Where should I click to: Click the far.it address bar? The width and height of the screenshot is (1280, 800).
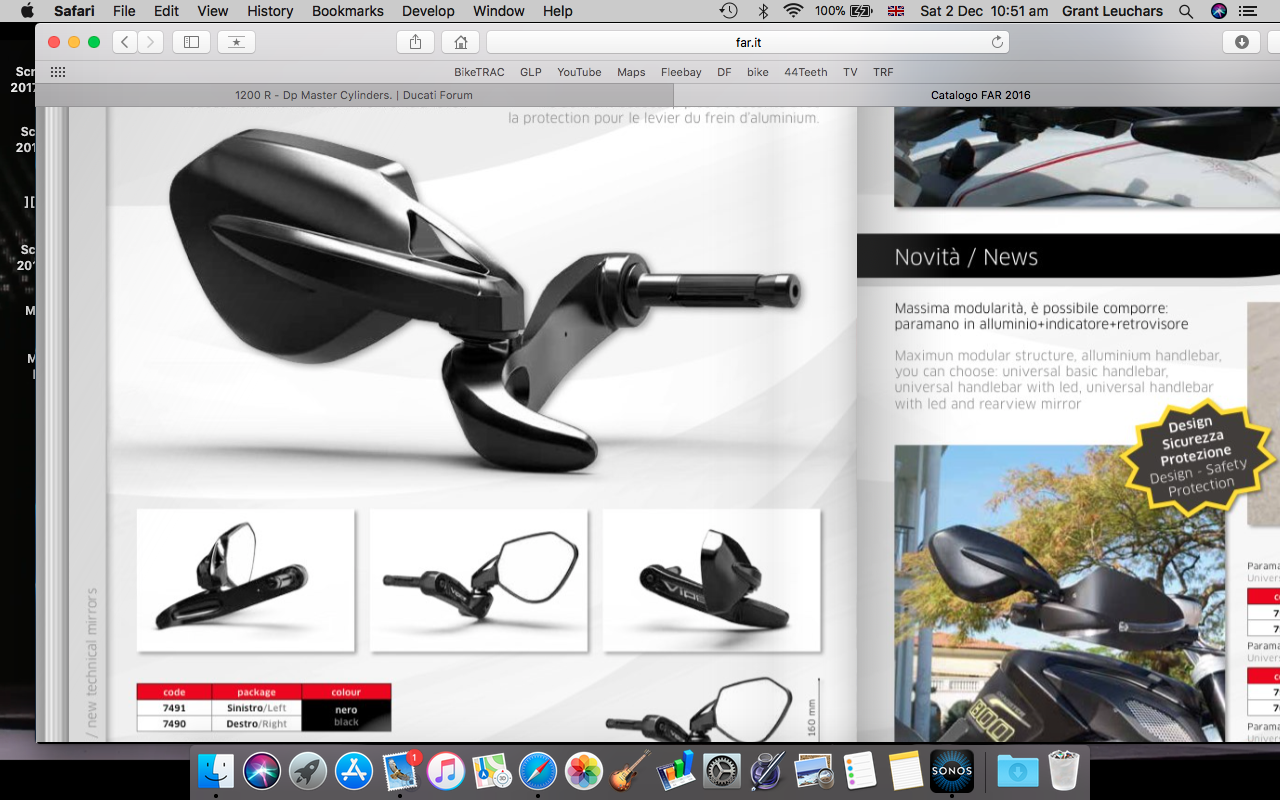pyautogui.click(x=747, y=42)
